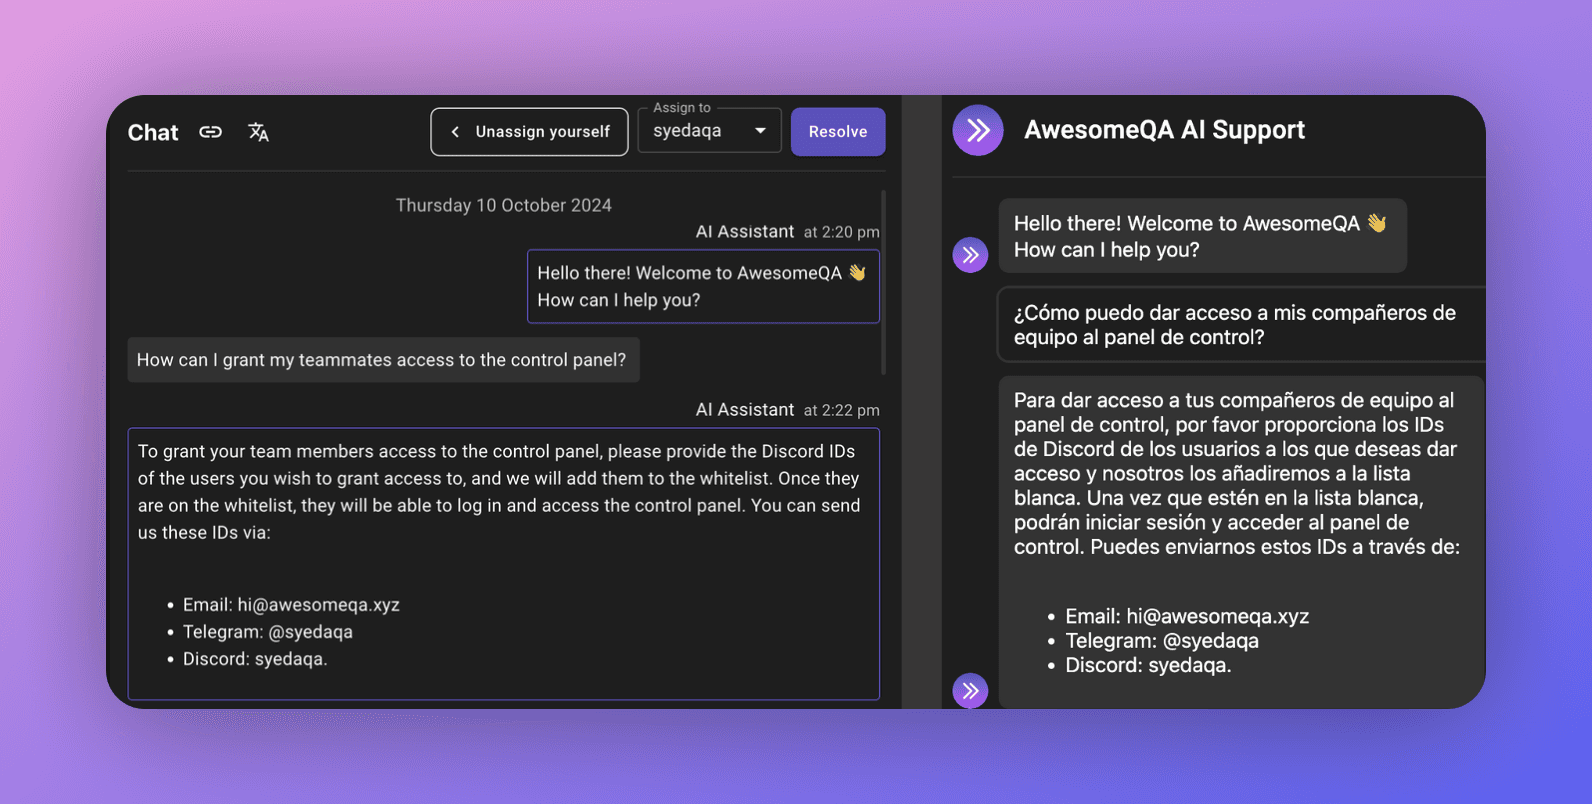Click the Thursday 10 October 2024 date label
Image resolution: width=1592 pixels, height=804 pixels.
pyautogui.click(x=503, y=205)
